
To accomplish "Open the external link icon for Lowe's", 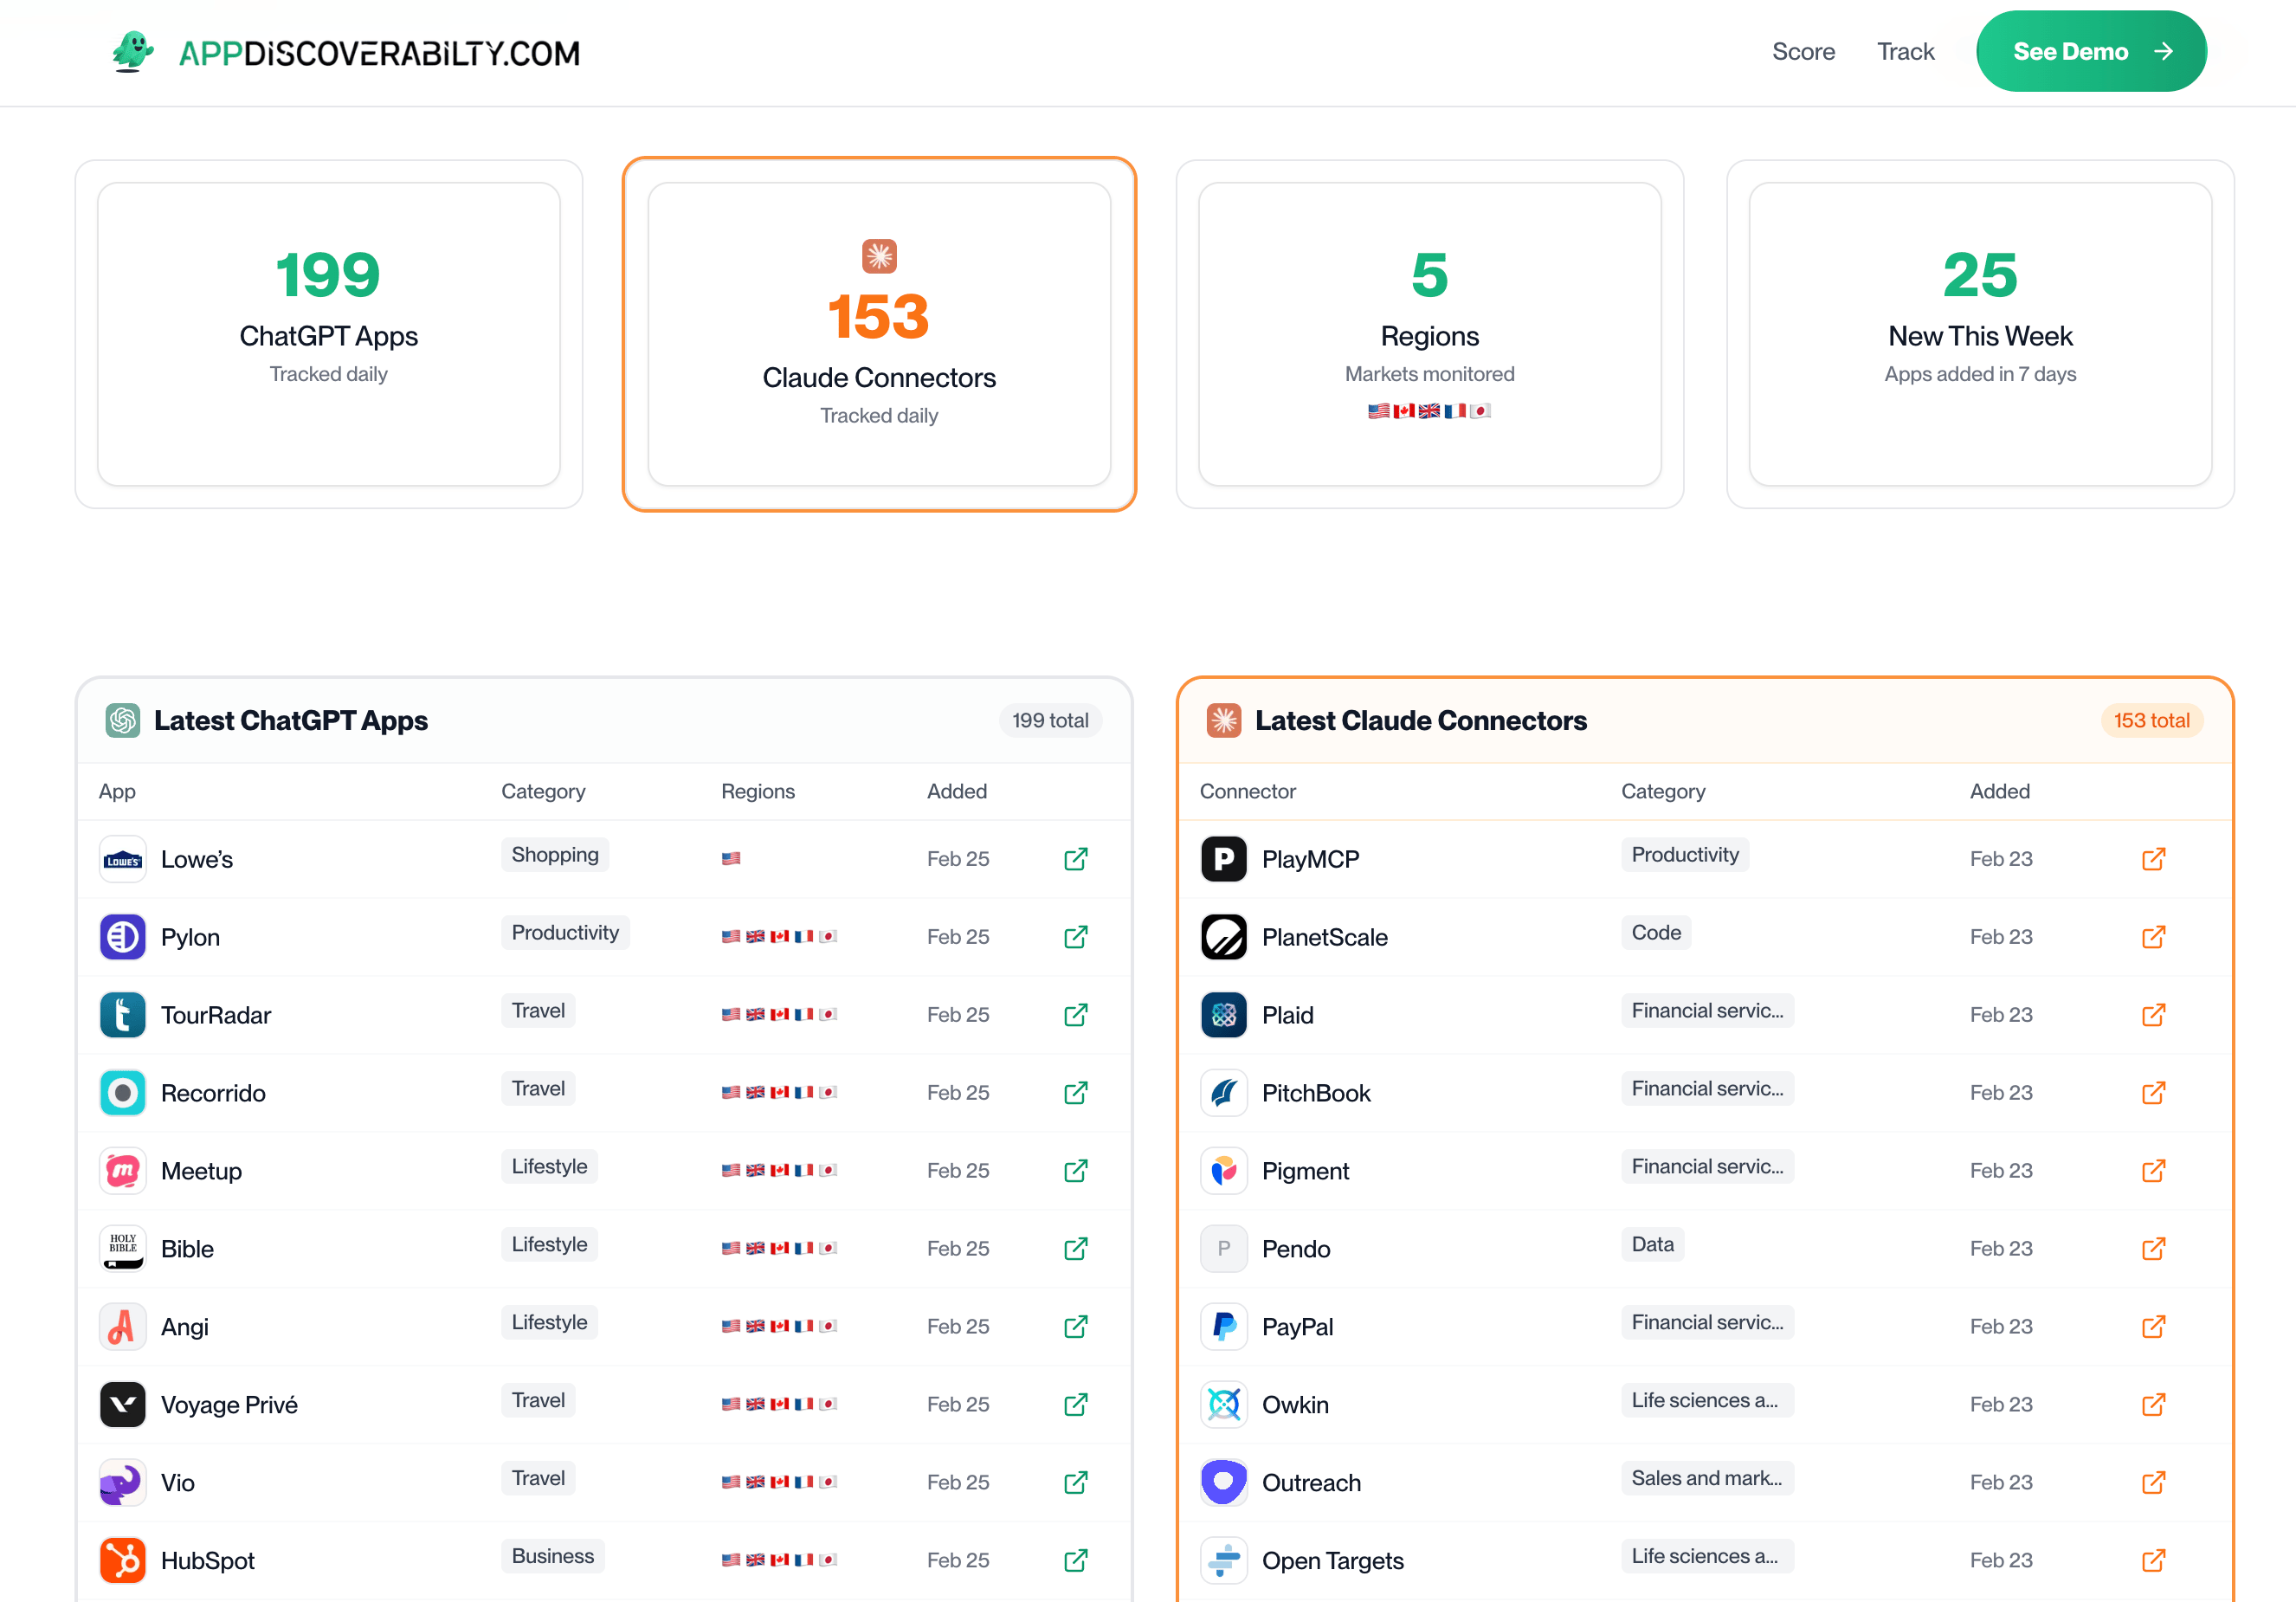I will click(x=1075, y=859).
